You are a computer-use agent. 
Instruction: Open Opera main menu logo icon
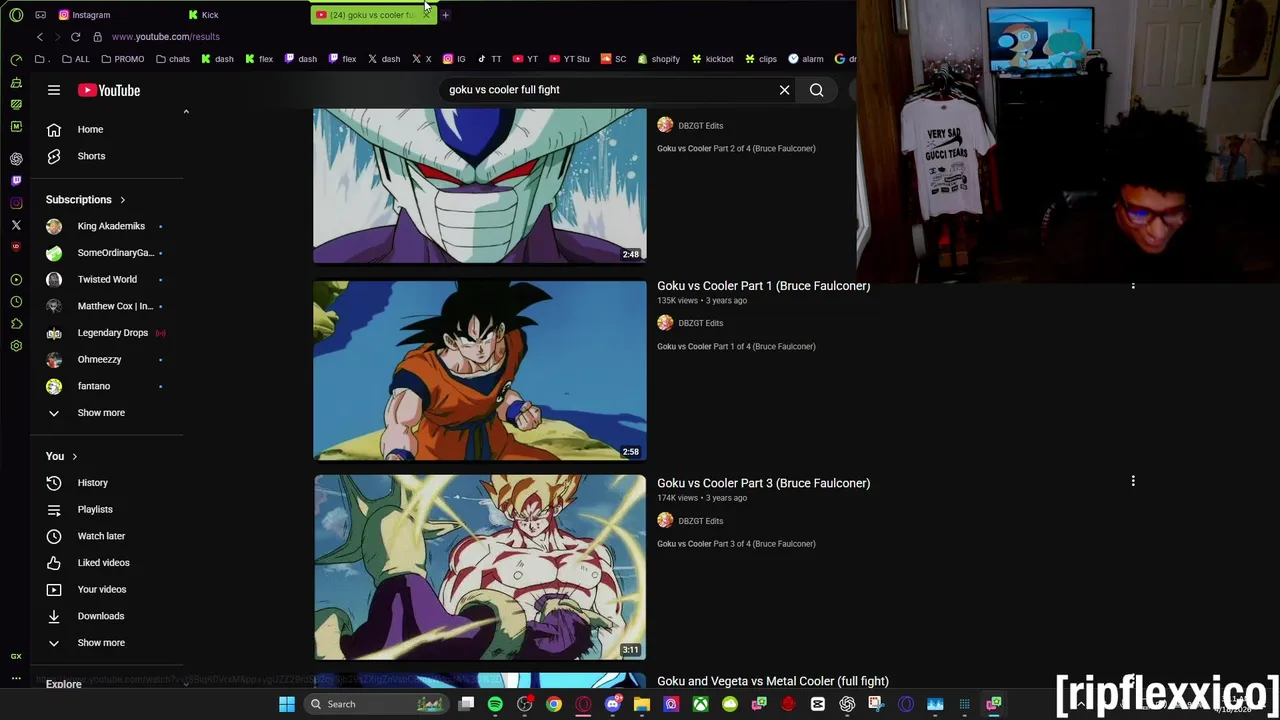[x=16, y=15]
